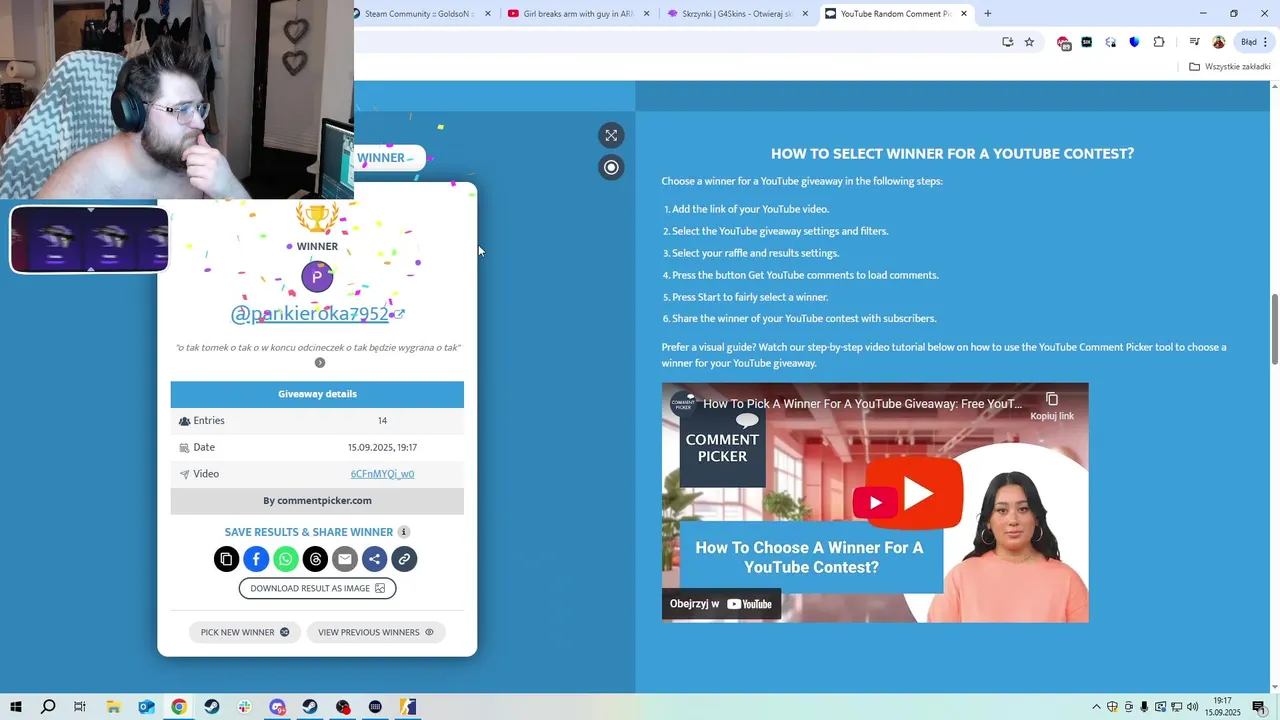Open the blue shield extension
Viewport: 1280px width, 720px height.
coord(1134,42)
